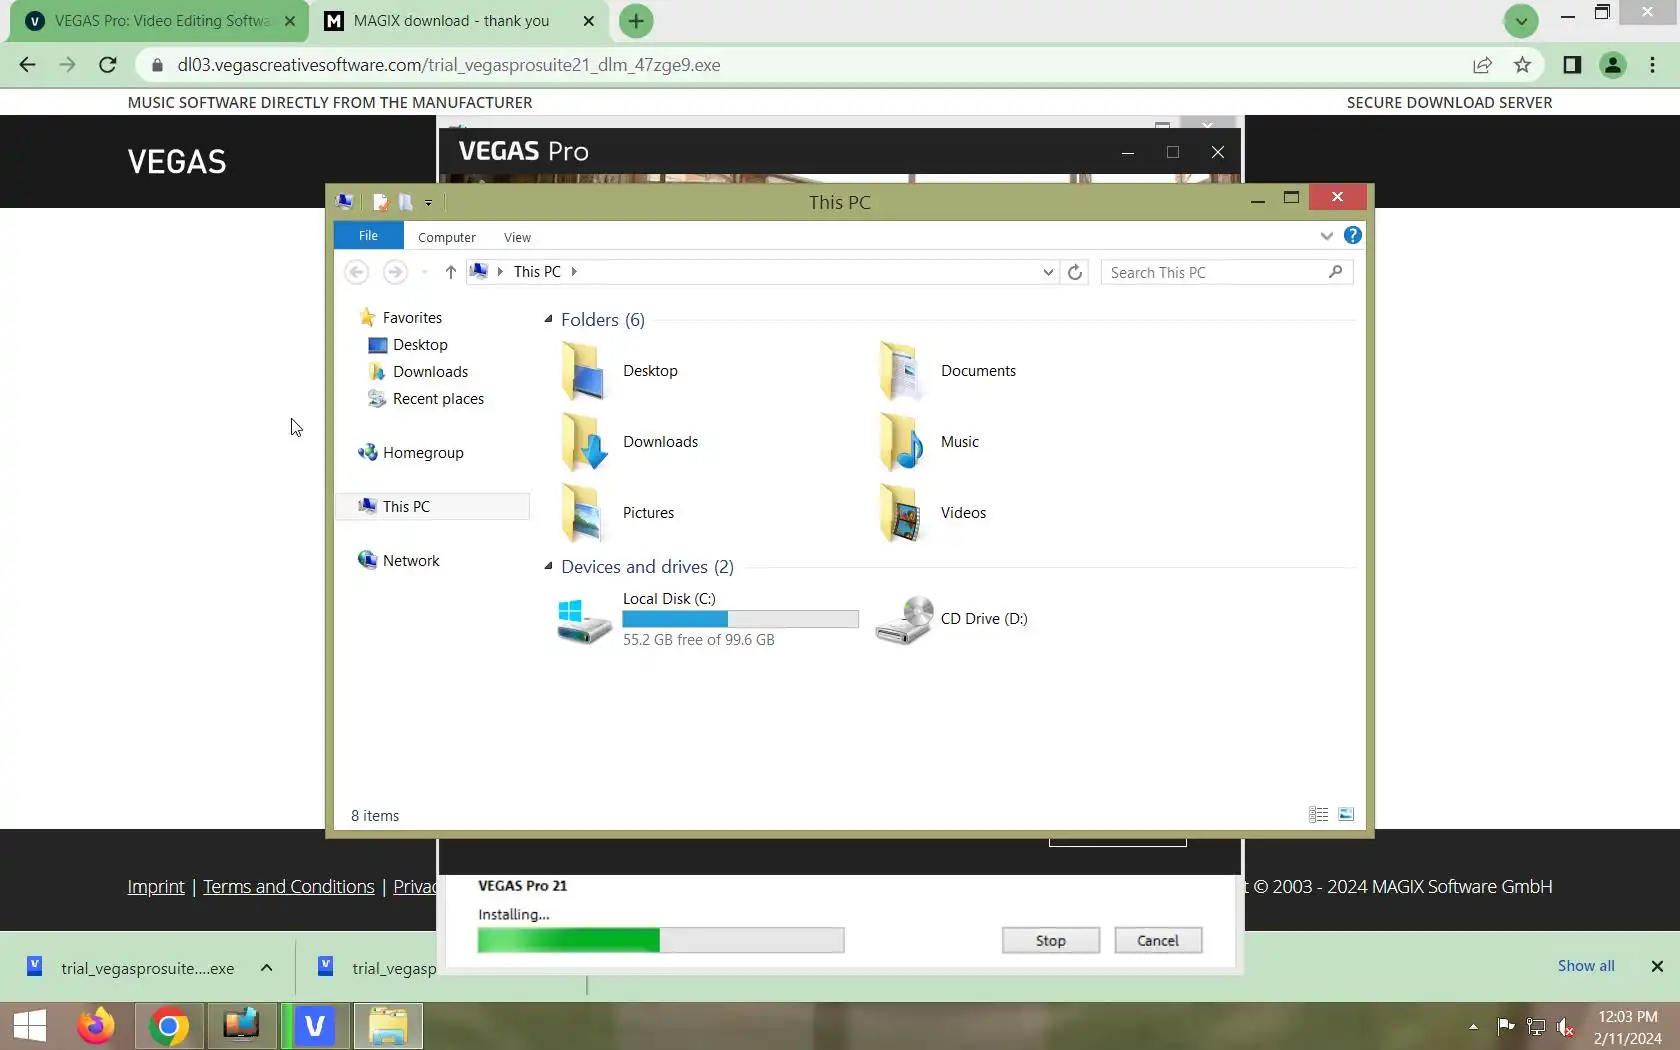Bookmark this page with the star icon
The image size is (1680, 1050).
1522,65
